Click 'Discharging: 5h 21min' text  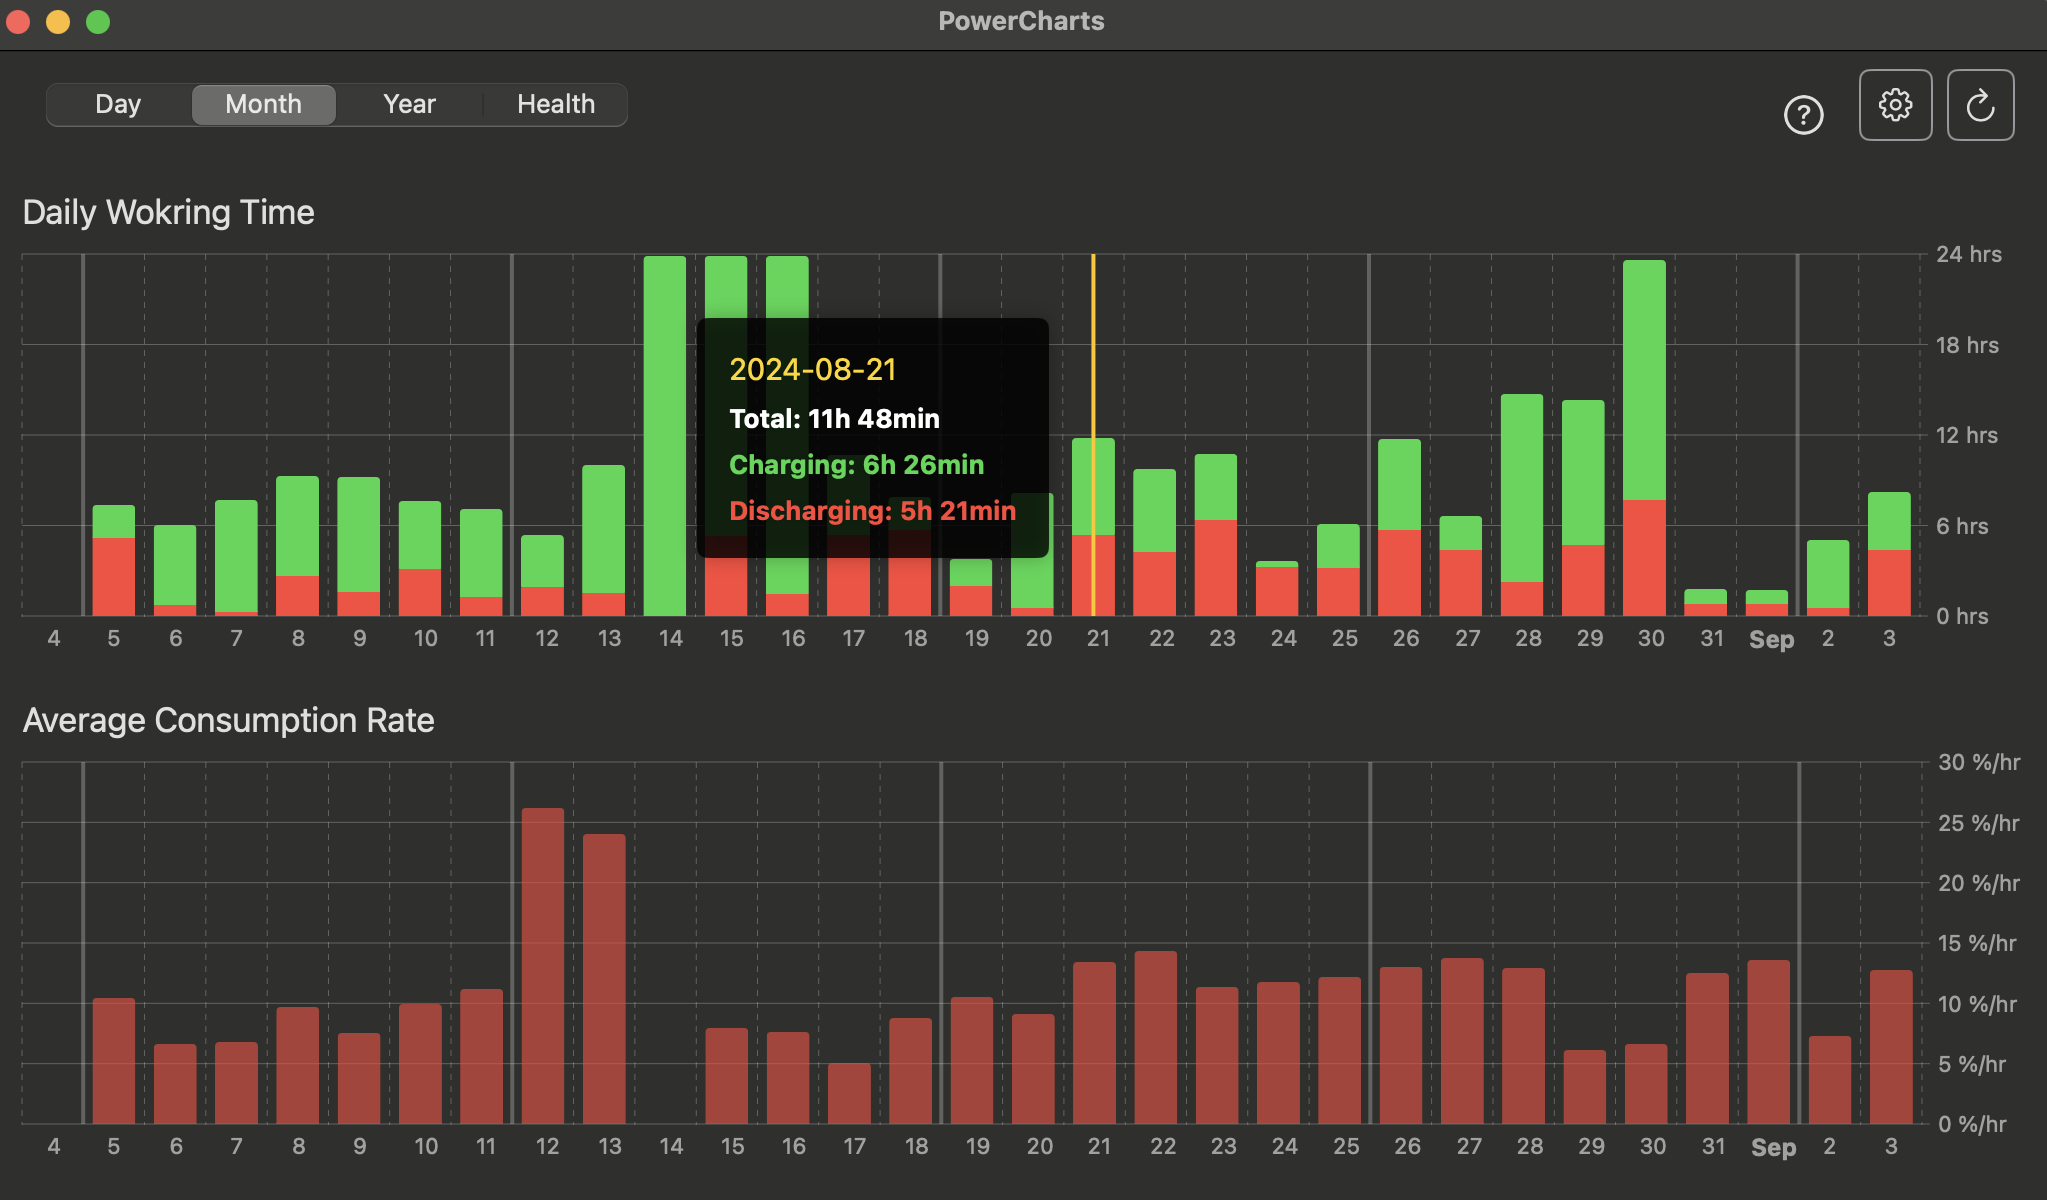[x=872, y=510]
